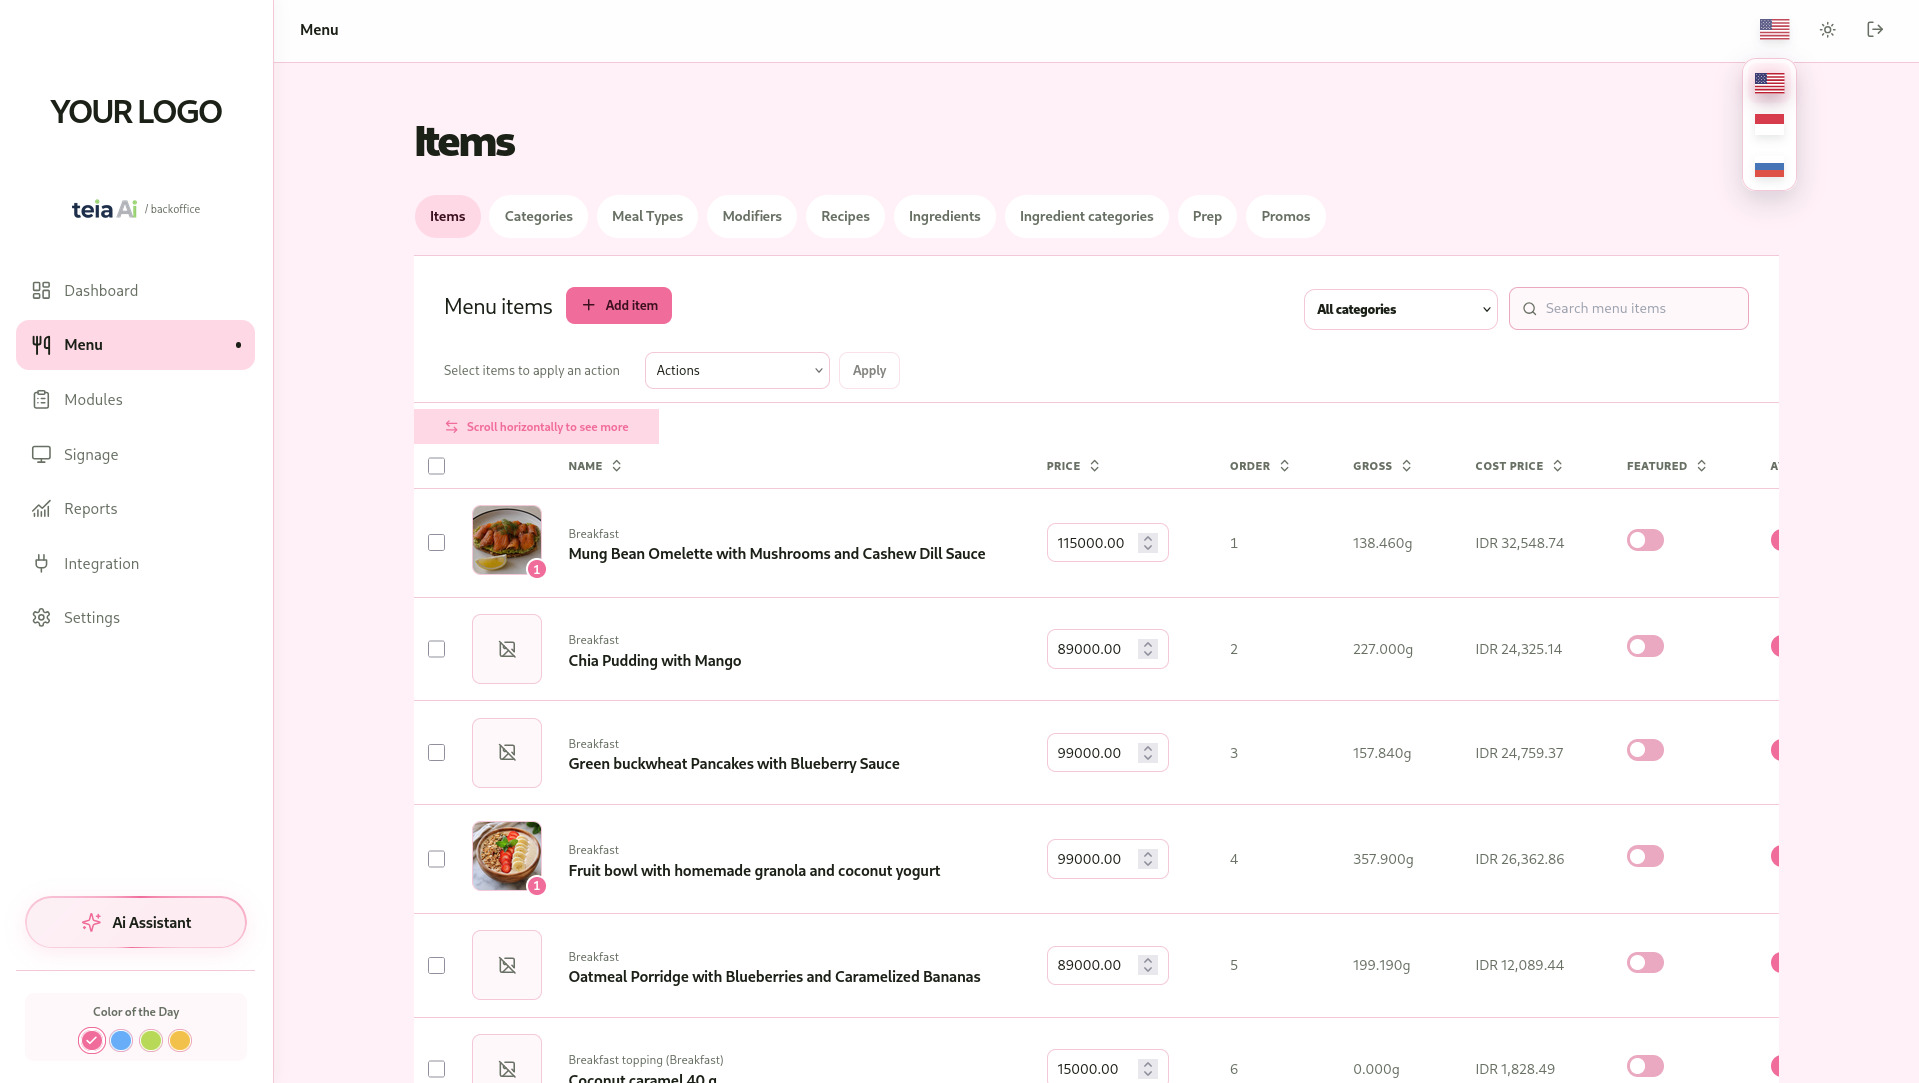Switch to the Promos tab
Screen dimensions: 1919x1083
[x=1285, y=216]
